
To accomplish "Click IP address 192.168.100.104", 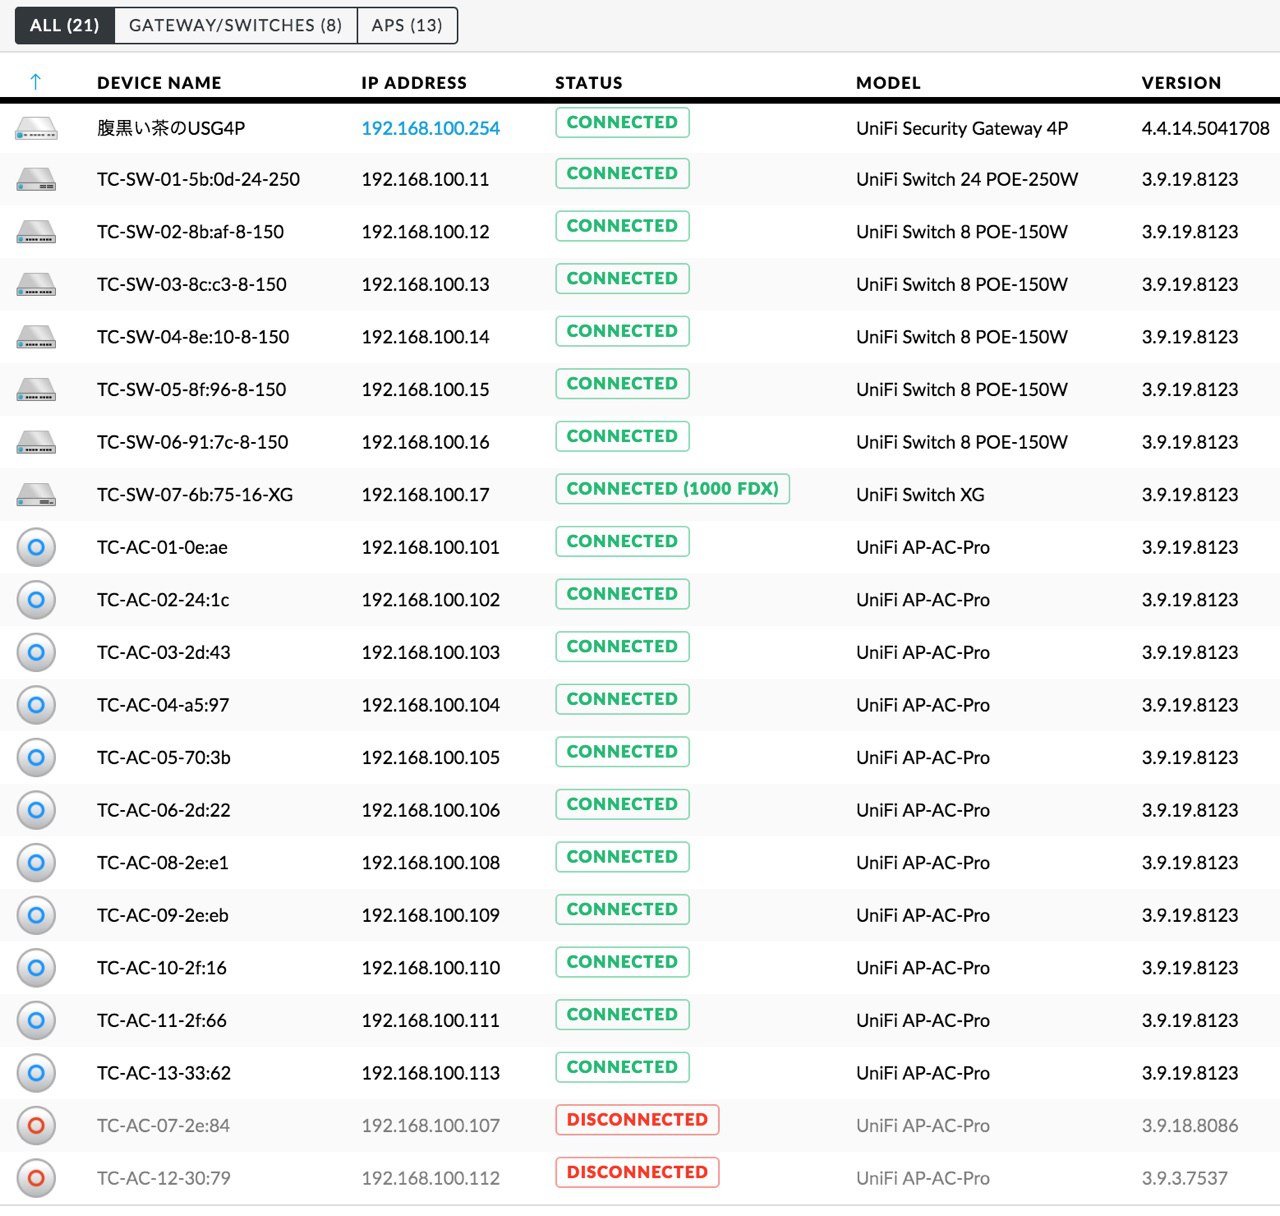I will click(430, 705).
